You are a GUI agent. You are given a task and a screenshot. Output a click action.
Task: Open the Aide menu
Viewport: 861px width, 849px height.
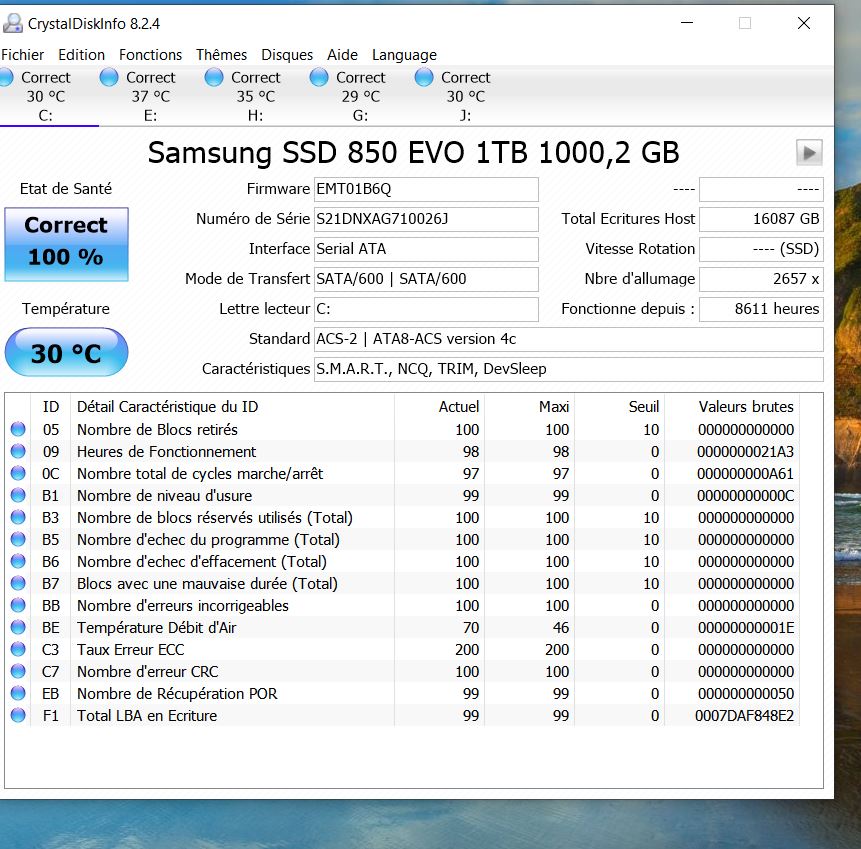(342, 55)
